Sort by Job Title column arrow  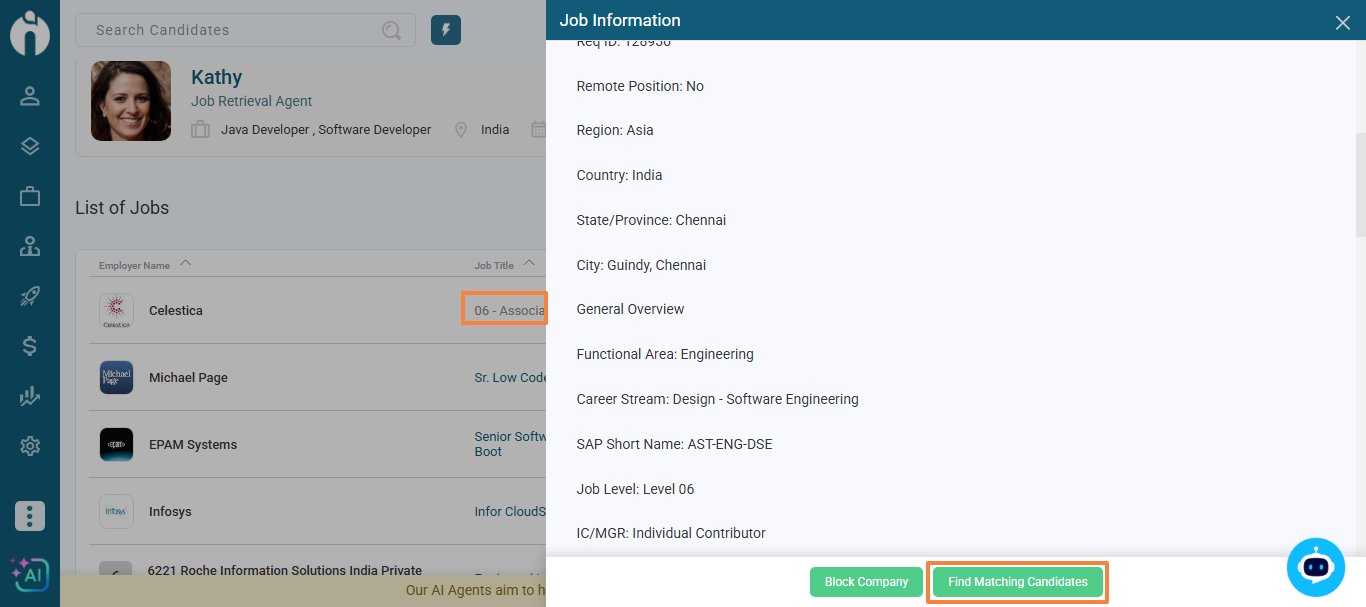529,265
